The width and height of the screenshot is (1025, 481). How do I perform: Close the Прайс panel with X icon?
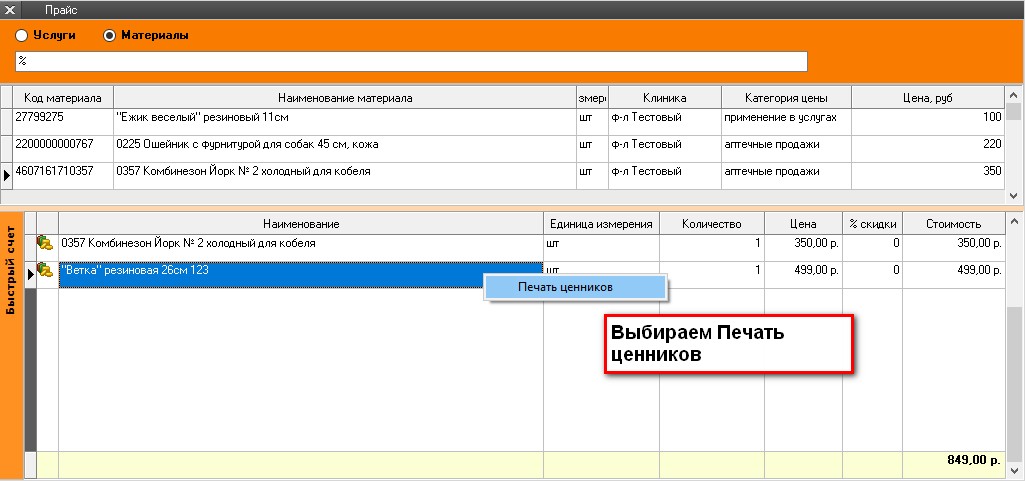point(10,10)
